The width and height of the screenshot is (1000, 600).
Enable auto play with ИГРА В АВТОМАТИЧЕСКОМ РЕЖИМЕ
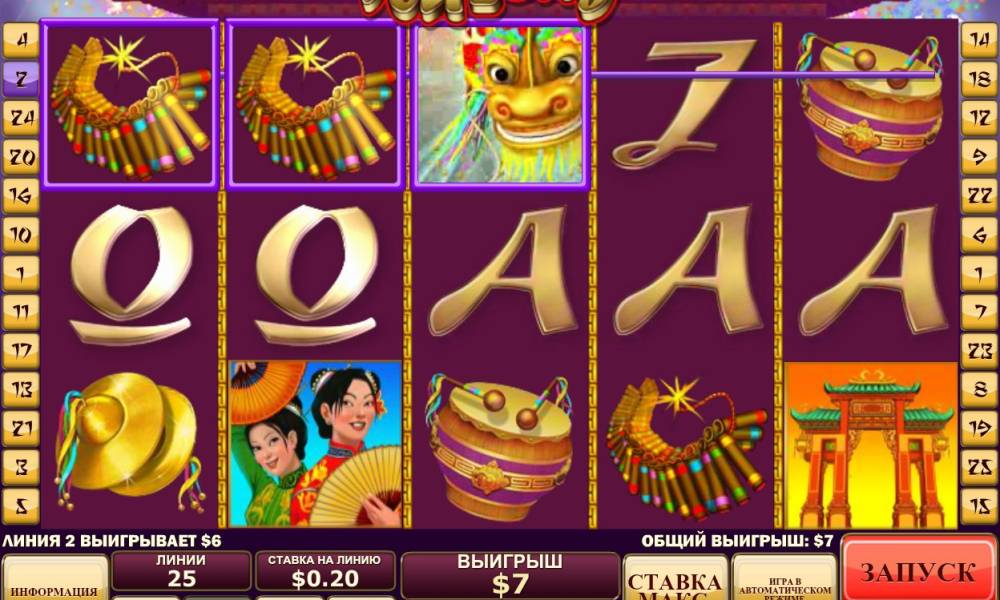784,578
